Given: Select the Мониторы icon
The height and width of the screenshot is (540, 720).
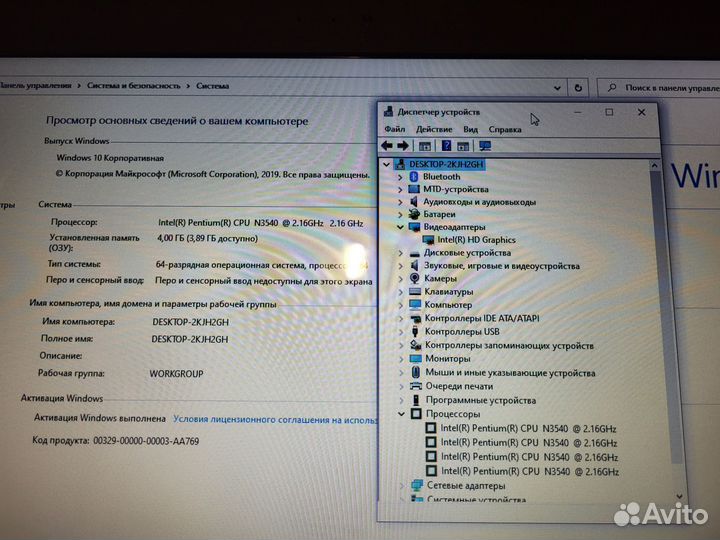Looking at the screenshot, I should point(416,358).
